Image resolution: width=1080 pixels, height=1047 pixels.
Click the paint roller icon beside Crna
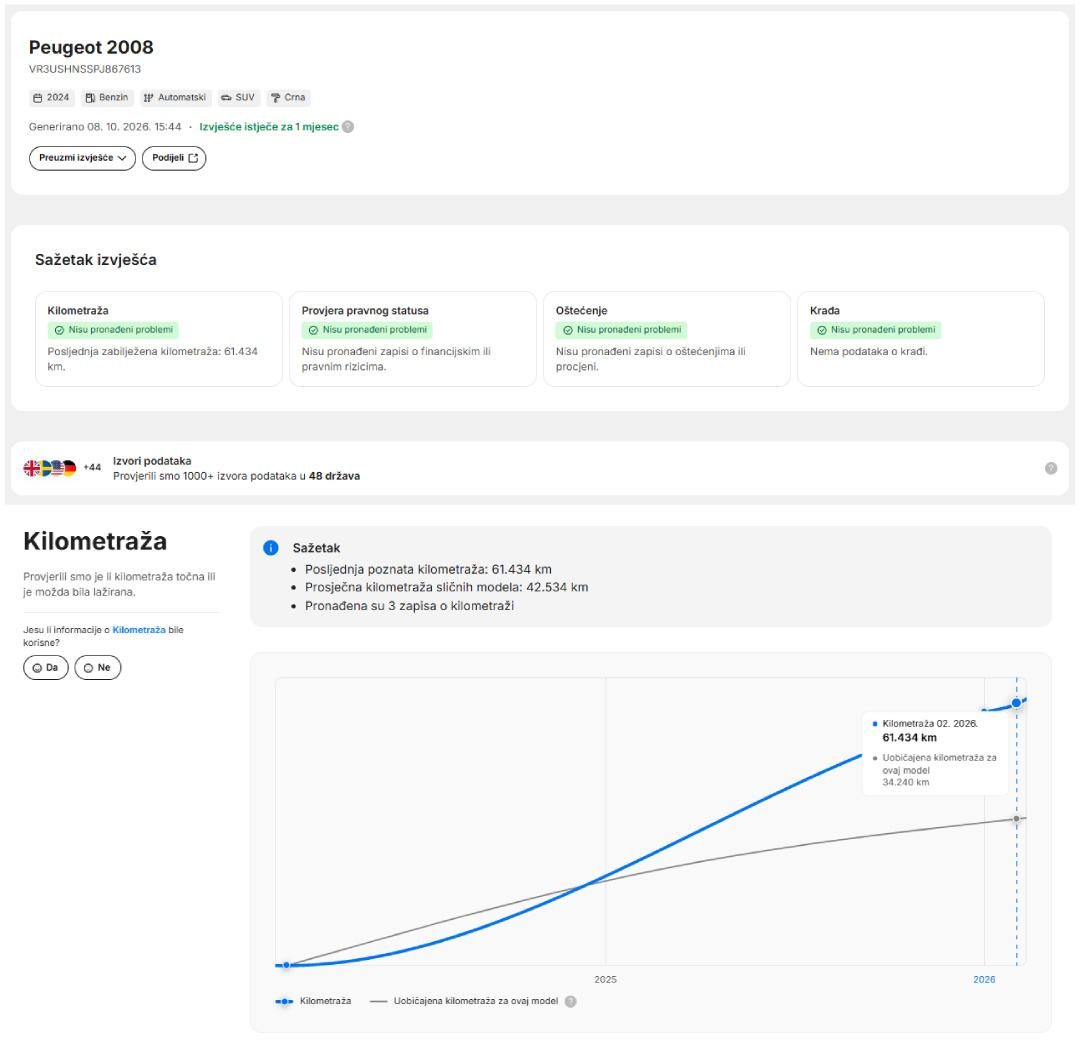pos(276,98)
